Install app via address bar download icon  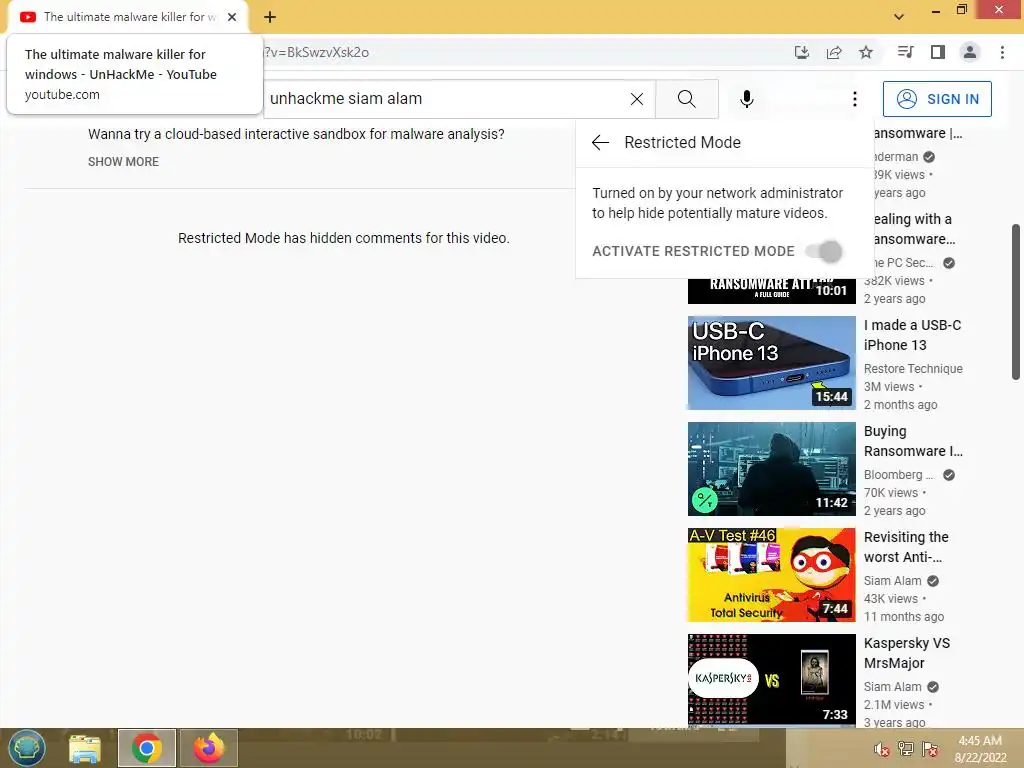click(801, 52)
